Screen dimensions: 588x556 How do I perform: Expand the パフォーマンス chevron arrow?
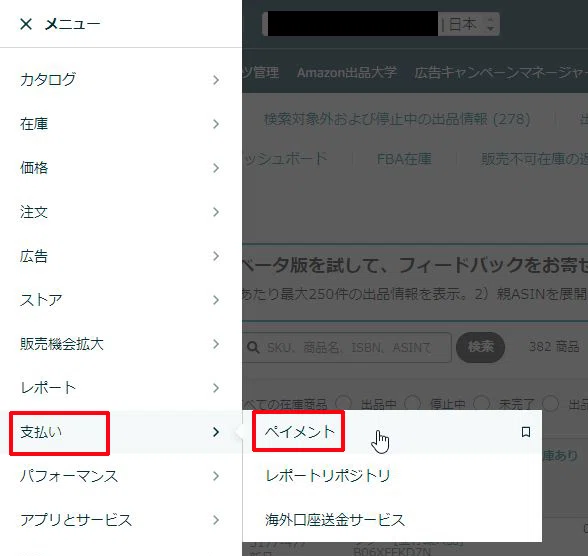(216, 476)
